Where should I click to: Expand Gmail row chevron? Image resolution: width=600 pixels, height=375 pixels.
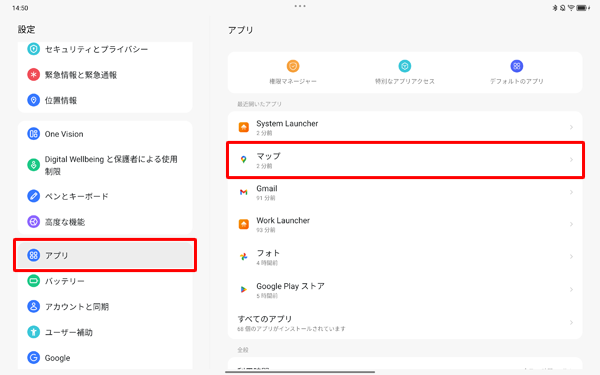point(571,192)
